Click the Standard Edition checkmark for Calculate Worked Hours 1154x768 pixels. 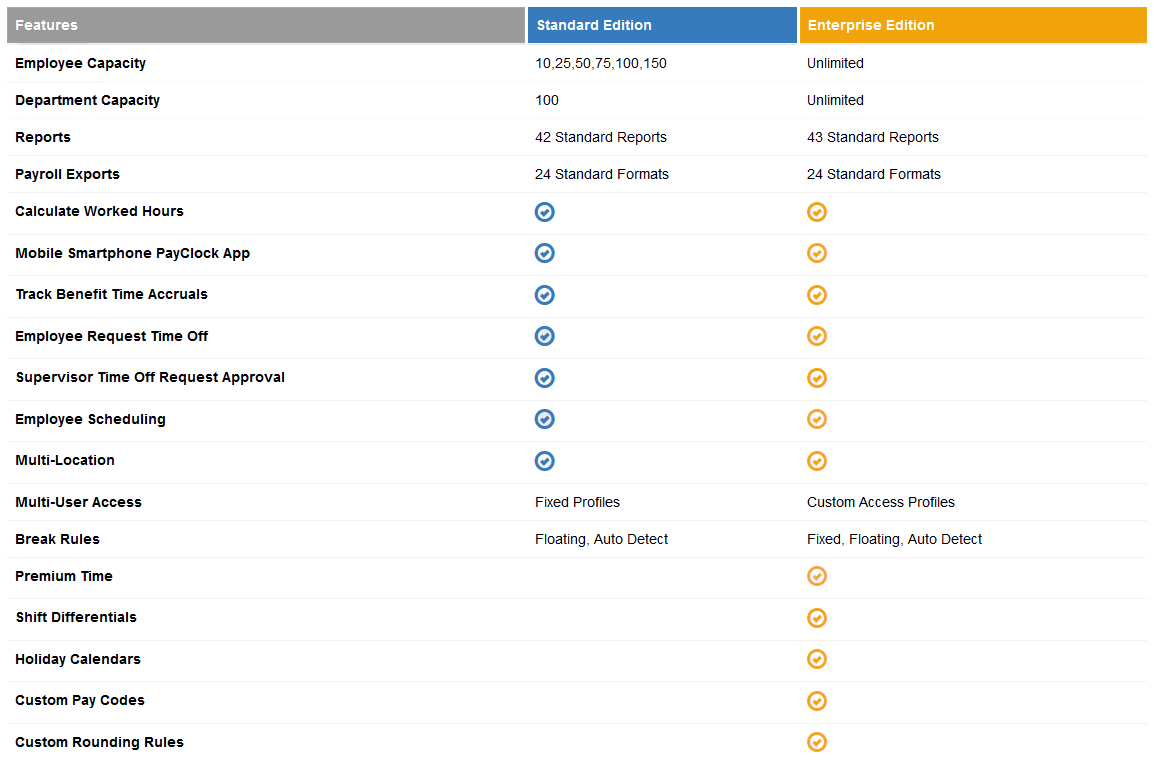tap(545, 212)
